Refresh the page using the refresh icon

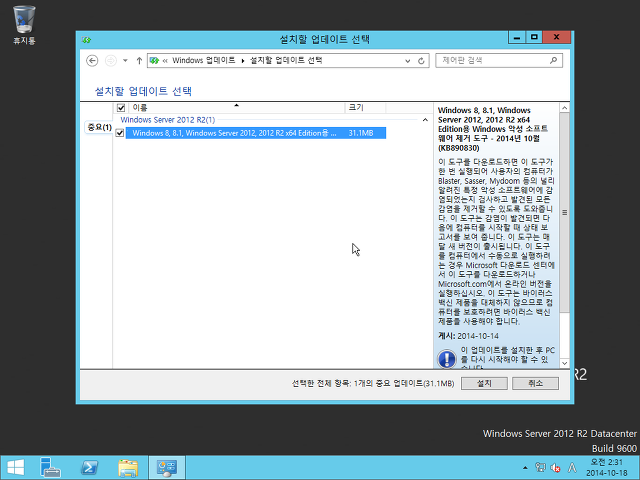tap(421, 61)
